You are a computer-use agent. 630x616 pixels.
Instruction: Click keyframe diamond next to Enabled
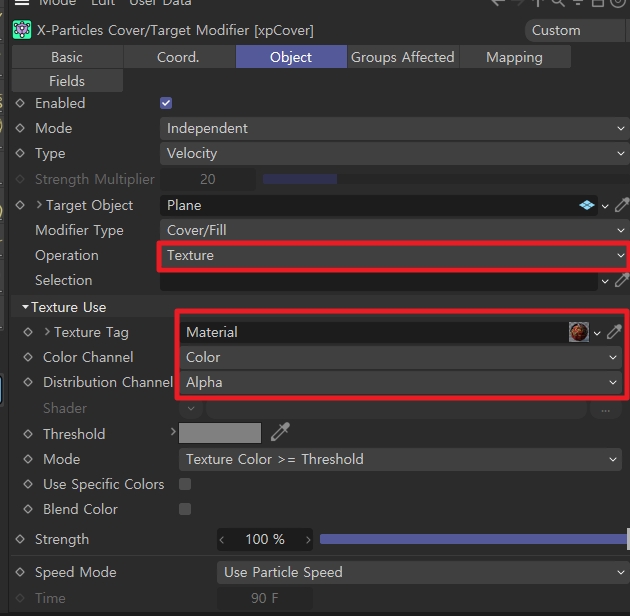pyautogui.click(x=21, y=103)
